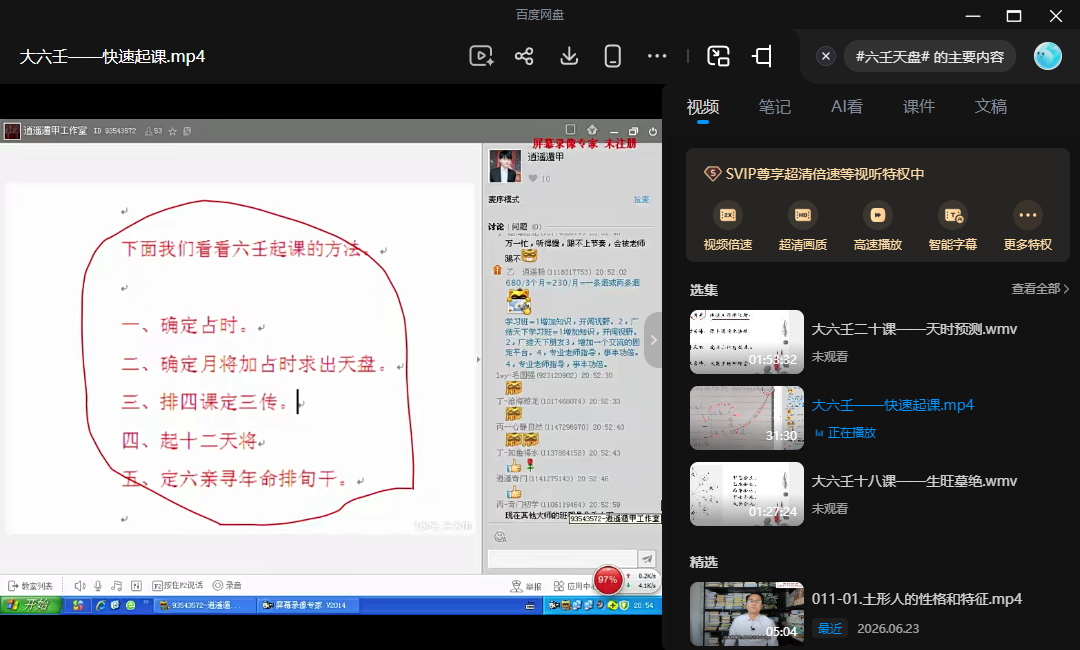Open the more options ellipsis menu

(x=657, y=56)
